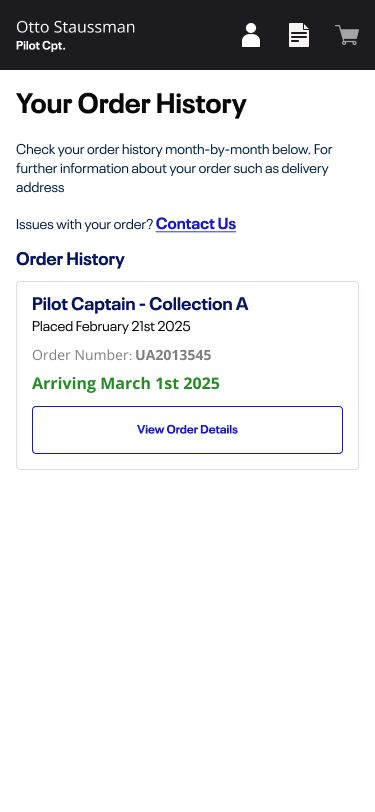Click the Placed February 21st 2025 date
The image size is (375, 812).
(x=111, y=327)
